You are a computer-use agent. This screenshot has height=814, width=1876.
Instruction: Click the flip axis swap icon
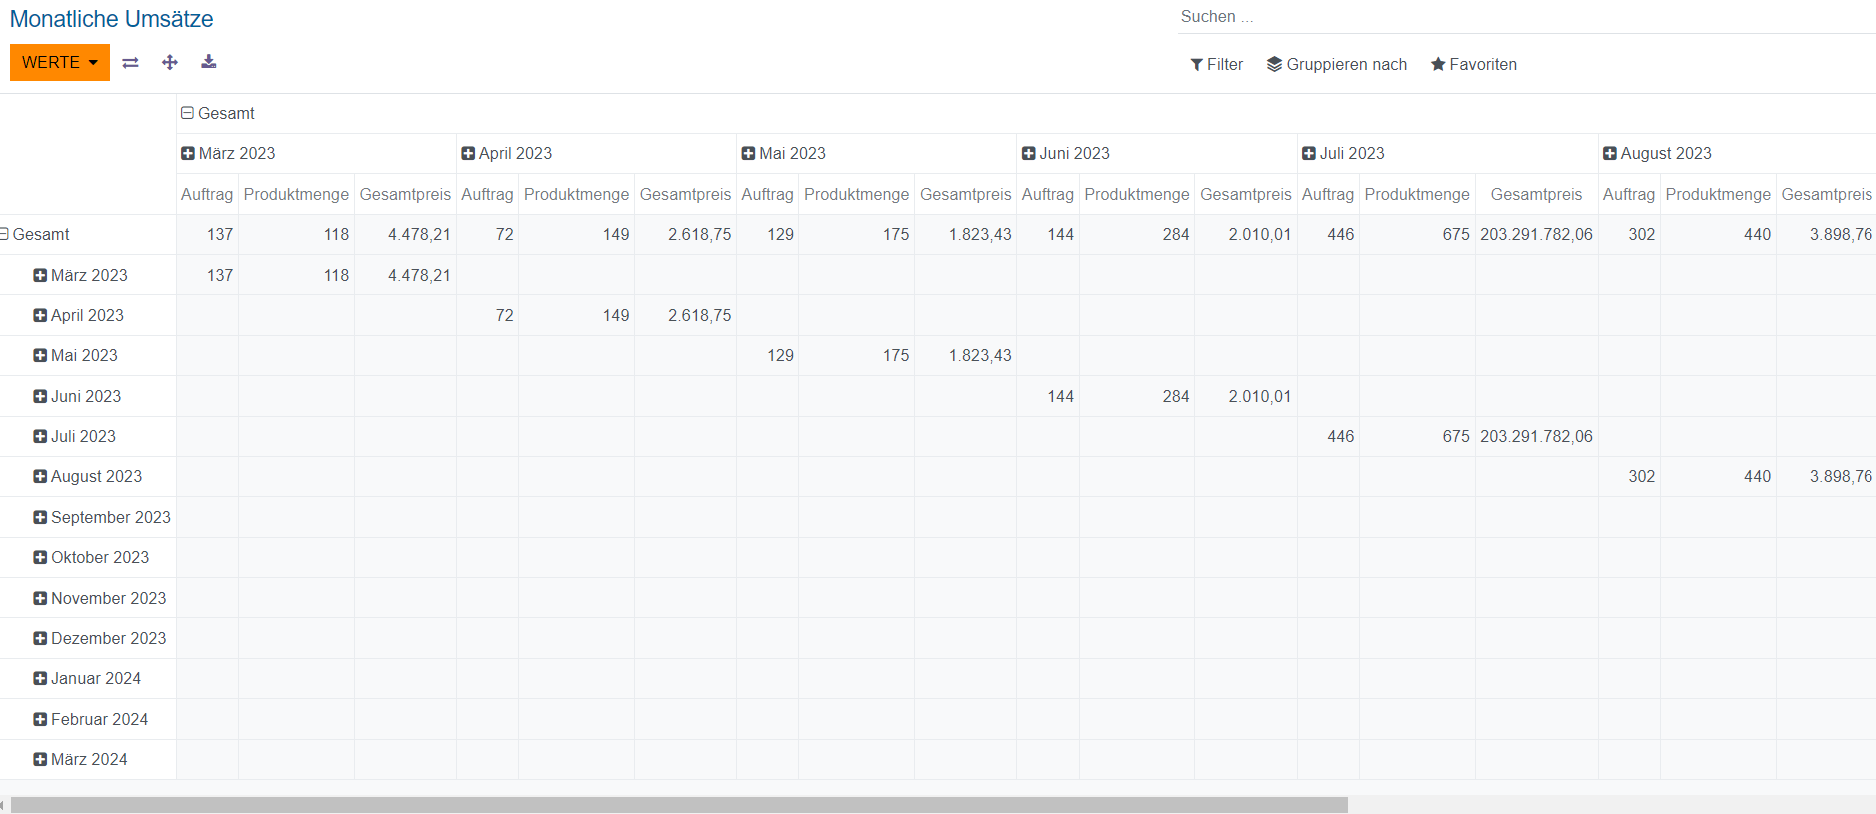tap(130, 63)
